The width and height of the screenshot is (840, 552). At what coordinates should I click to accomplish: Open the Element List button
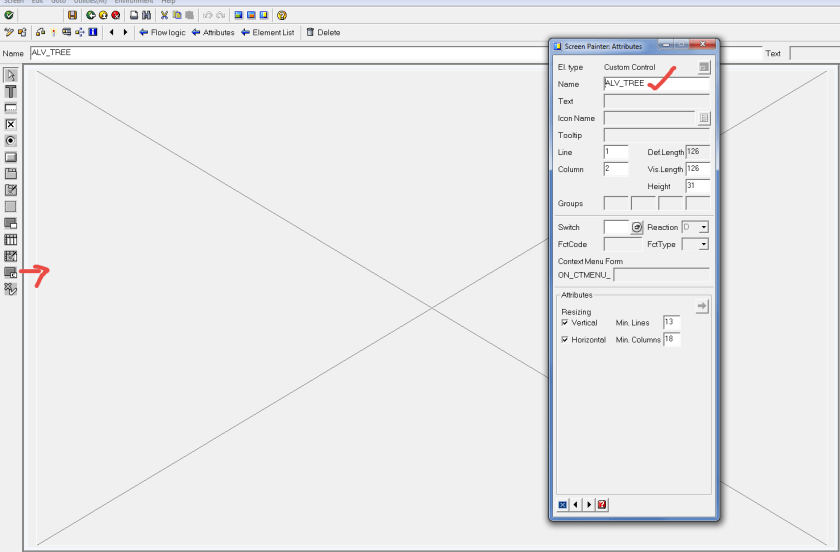pyautogui.click(x=267, y=32)
